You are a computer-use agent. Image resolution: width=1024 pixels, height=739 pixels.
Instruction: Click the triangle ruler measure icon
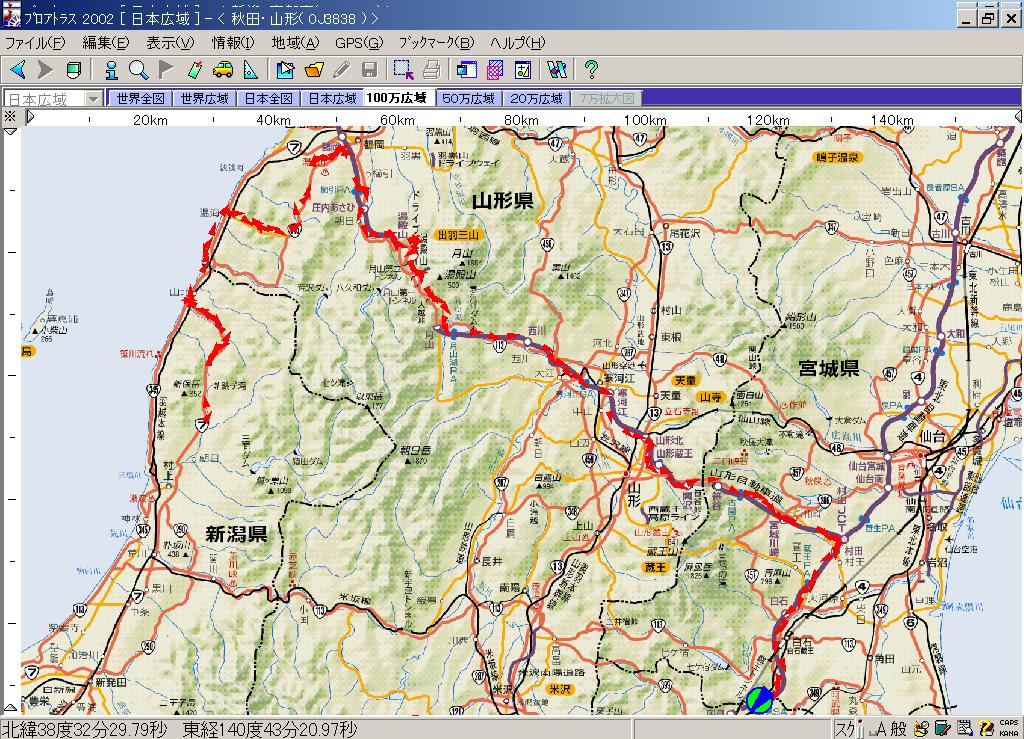250,69
